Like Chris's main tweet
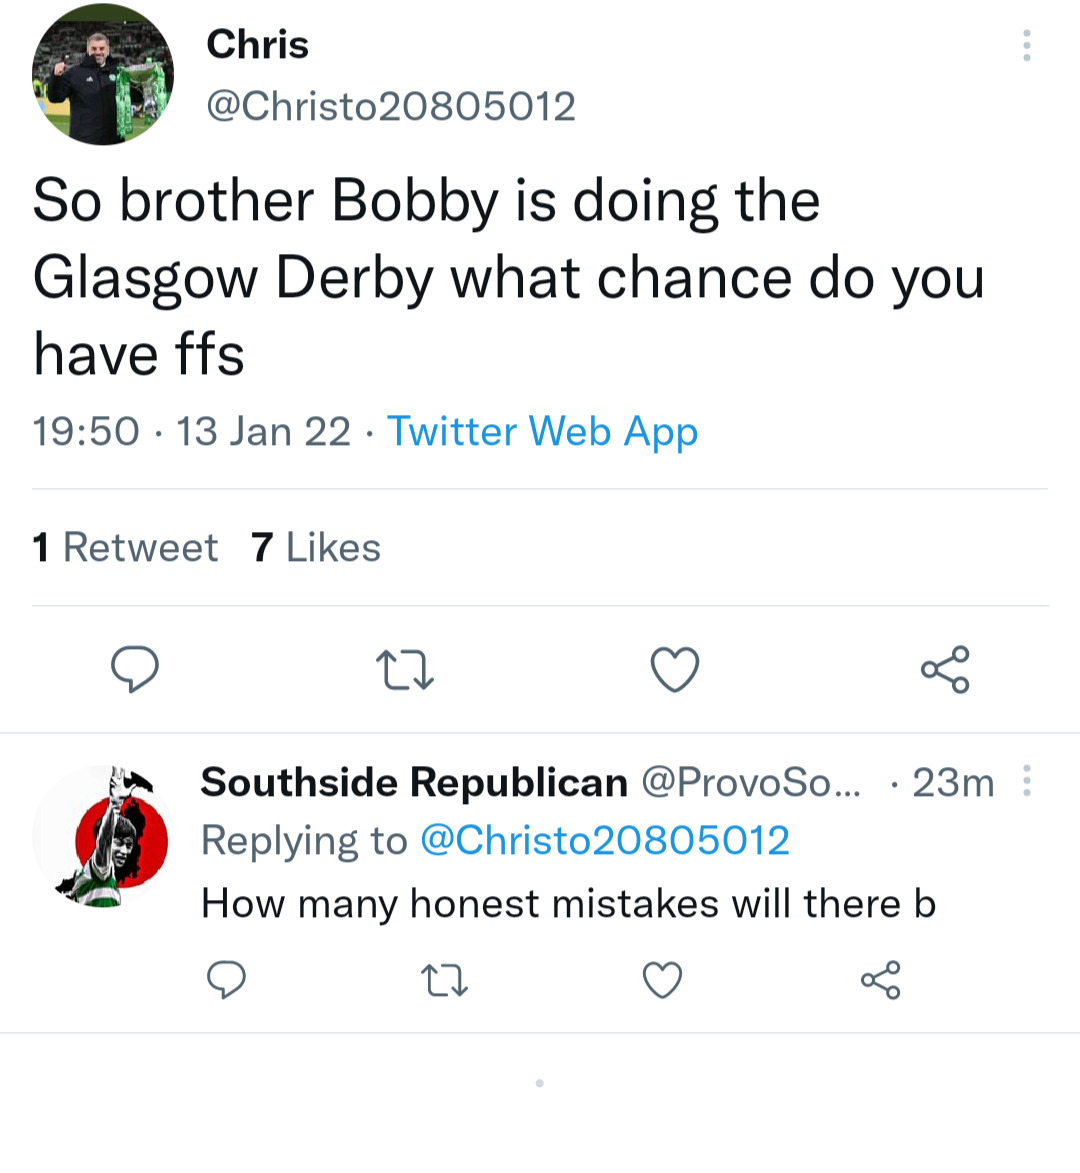 pyautogui.click(x=675, y=670)
